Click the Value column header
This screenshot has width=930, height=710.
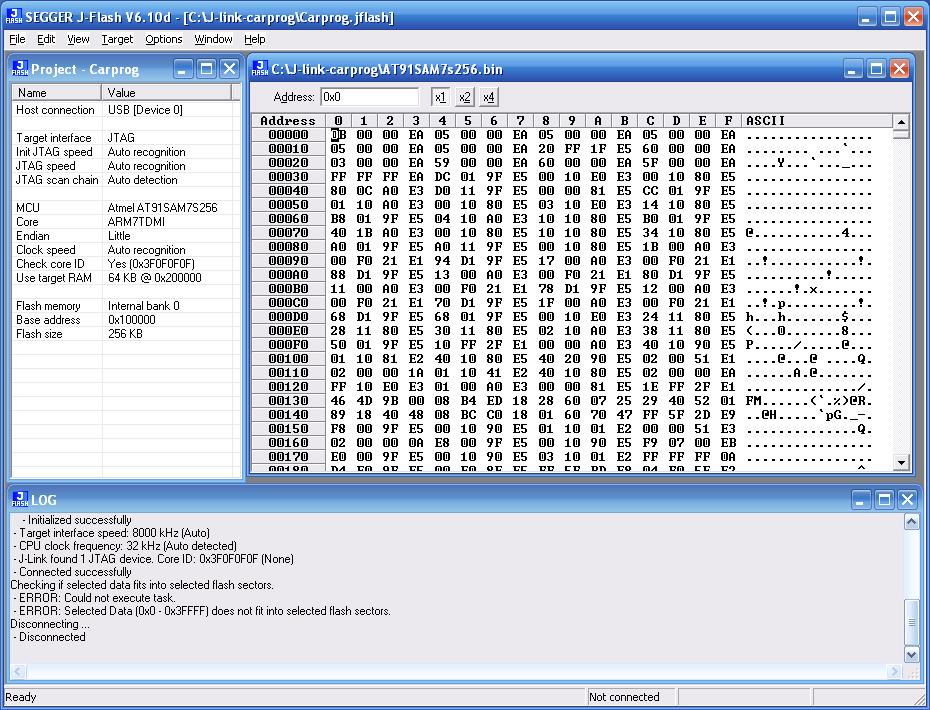click(x=166, y=93)
